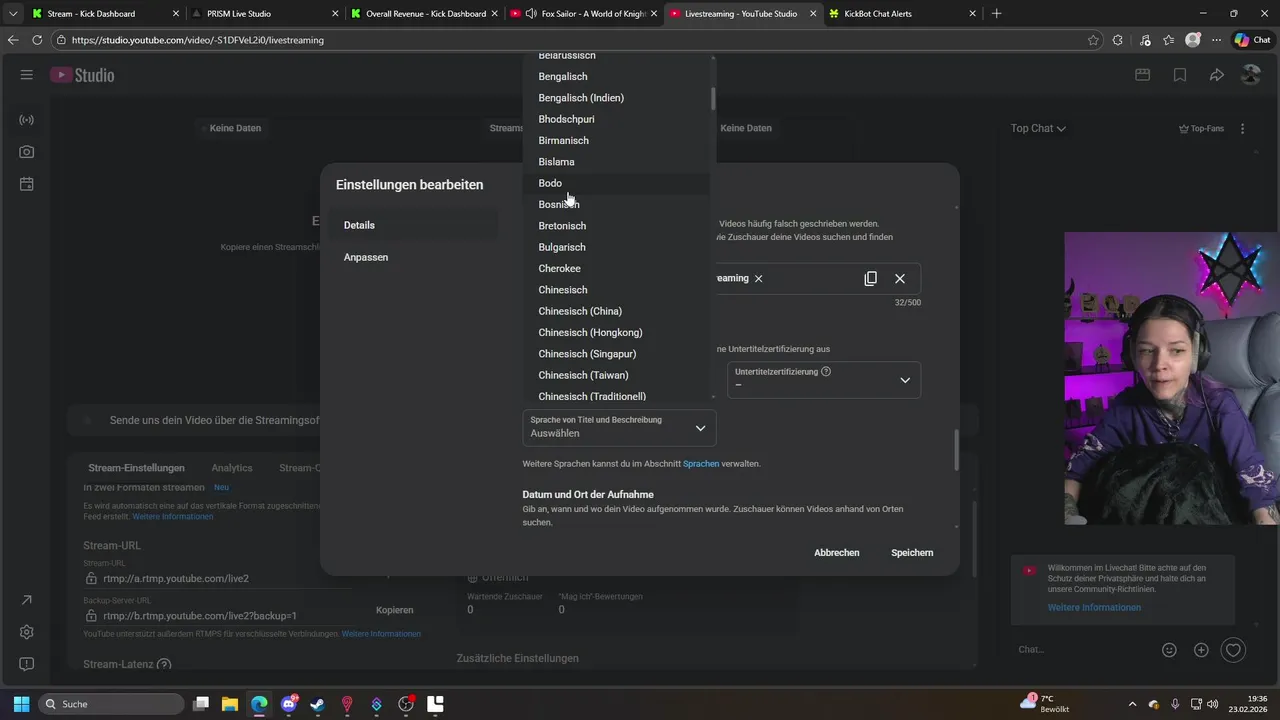Select the Webcam sidebar camera icon
Image resolution: width=1280 pixels, height=720 pixels.
27,152
